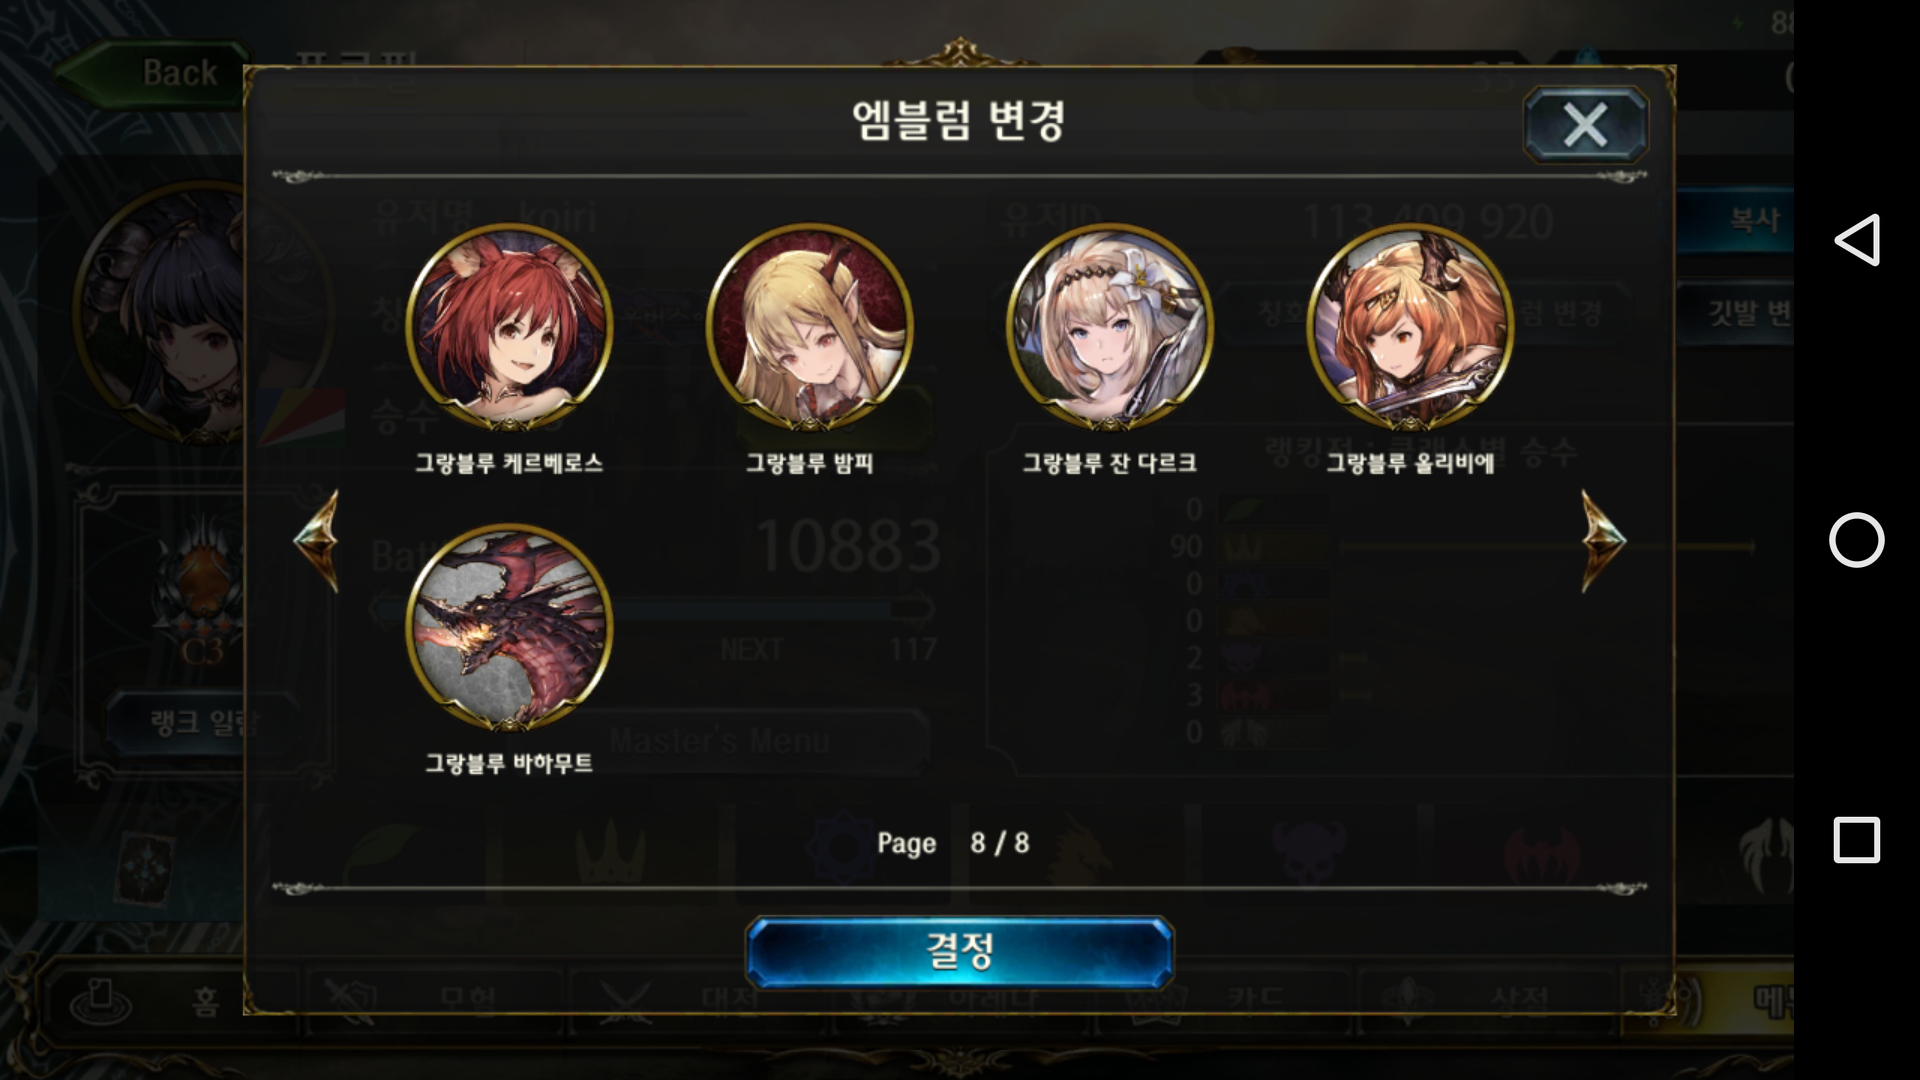Tap the Android back navigation icon

pos(1856,240)
